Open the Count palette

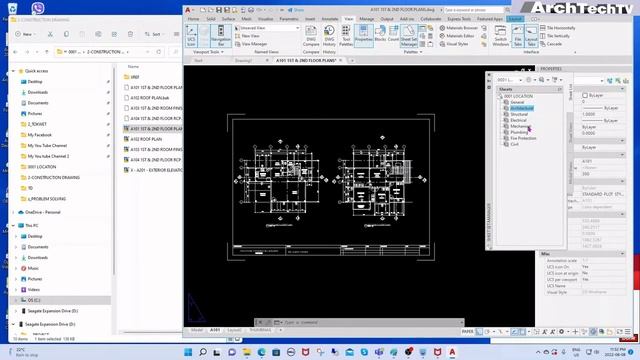tap(393, 34)
